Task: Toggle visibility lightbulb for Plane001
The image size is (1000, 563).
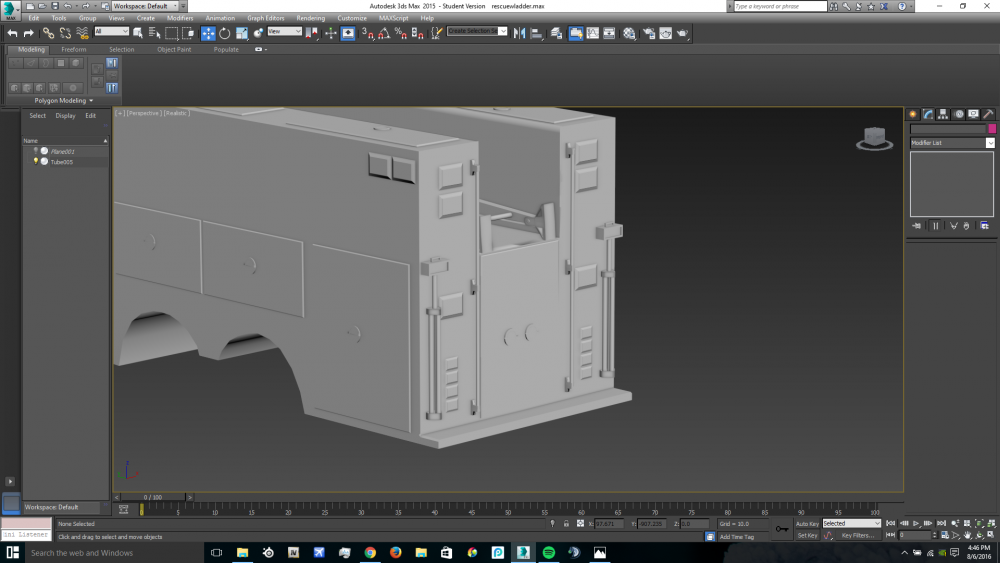Action: [x=36, y=151]
